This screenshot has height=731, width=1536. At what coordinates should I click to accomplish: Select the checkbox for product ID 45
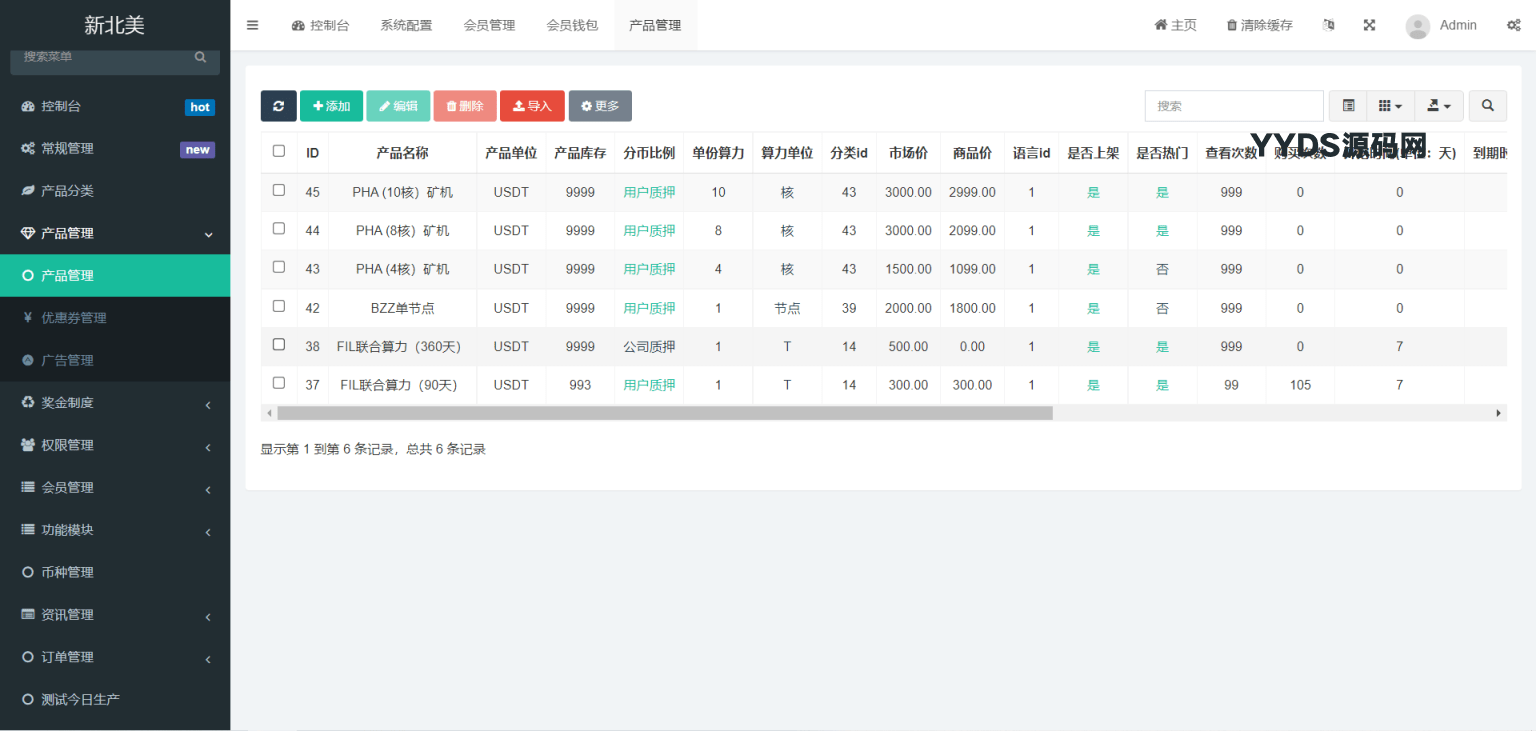(x=279, y=190)
